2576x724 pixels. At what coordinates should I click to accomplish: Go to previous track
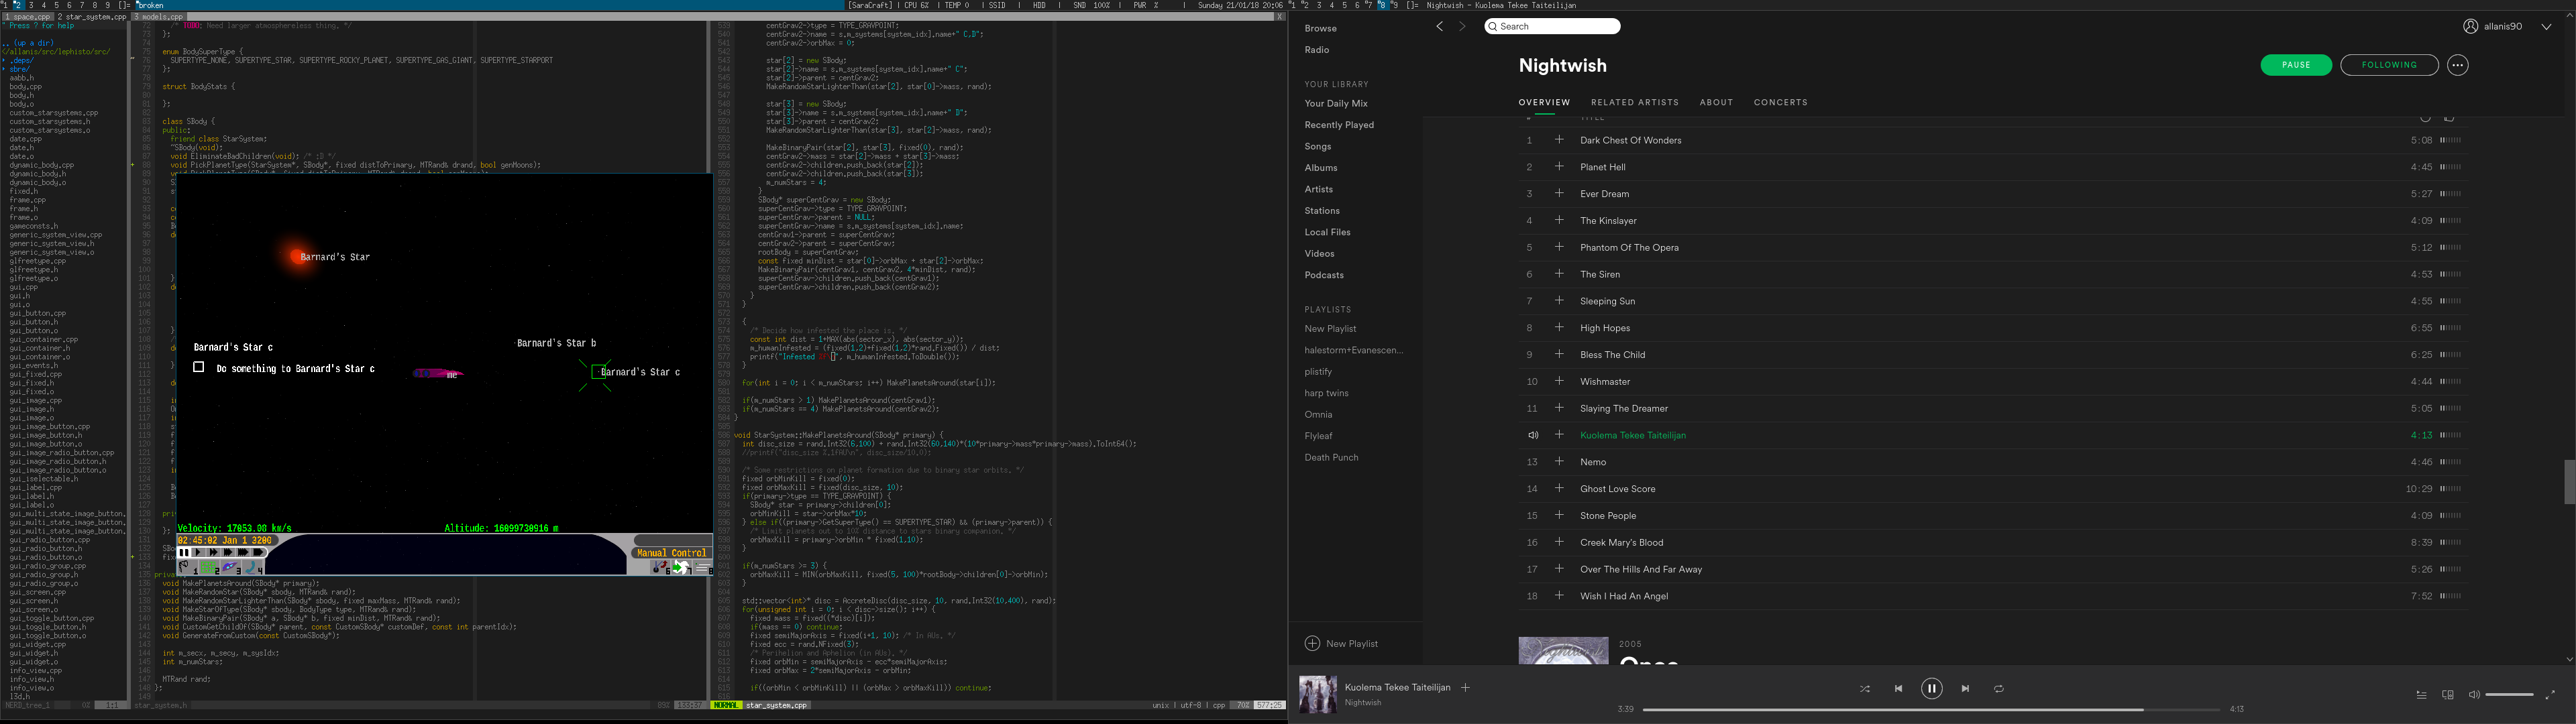pos(1898,689)
